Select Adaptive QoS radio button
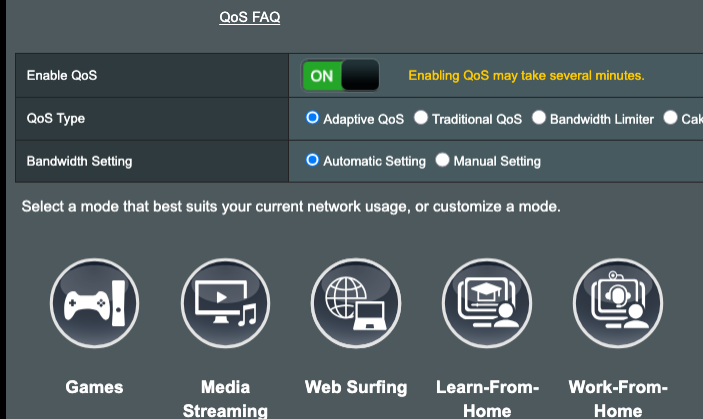This screenshot has height=419, width=703. point(313,118)
